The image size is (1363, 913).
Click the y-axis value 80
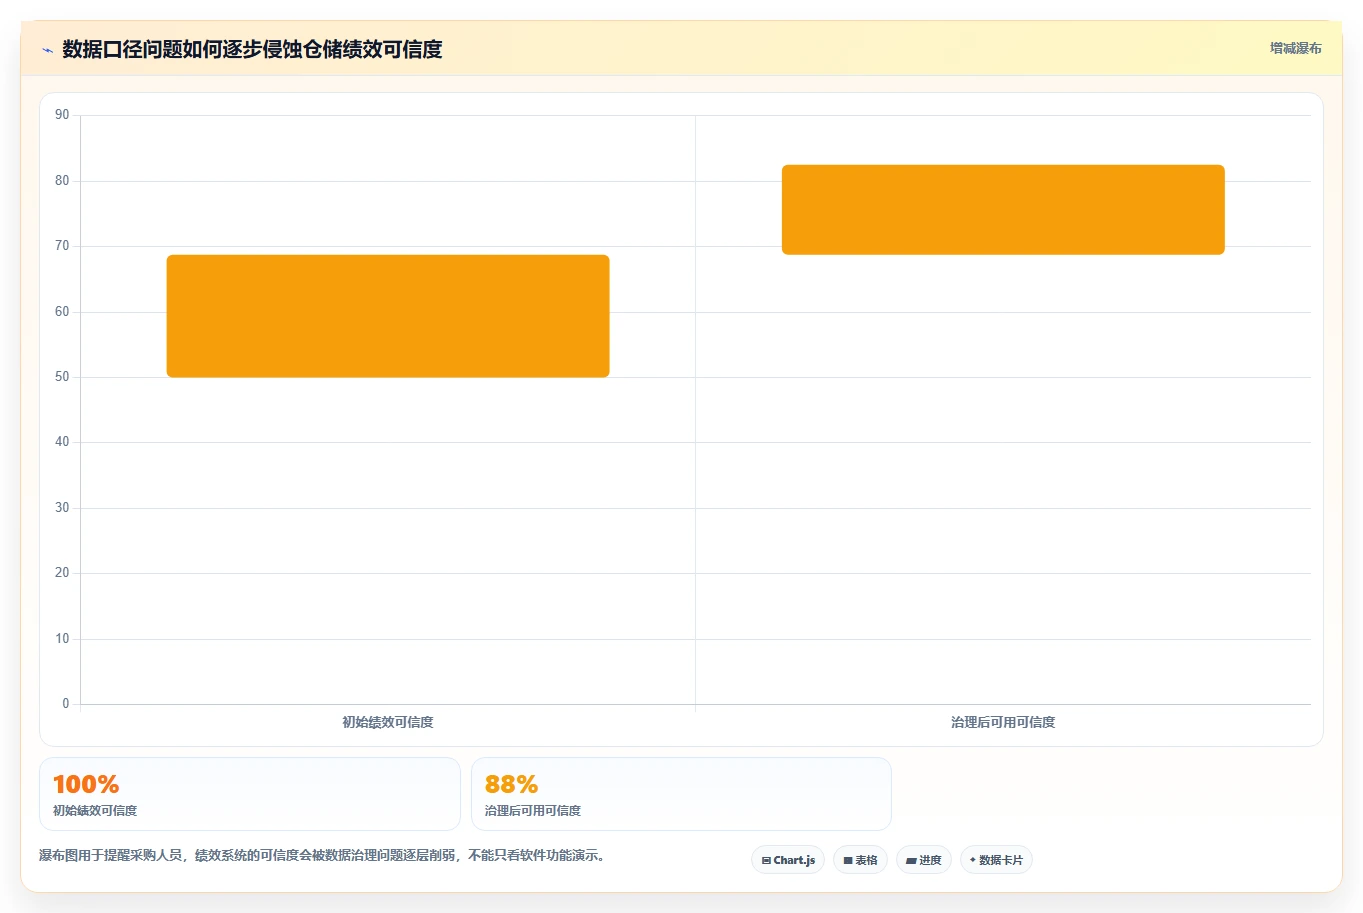tap(62, 181)
